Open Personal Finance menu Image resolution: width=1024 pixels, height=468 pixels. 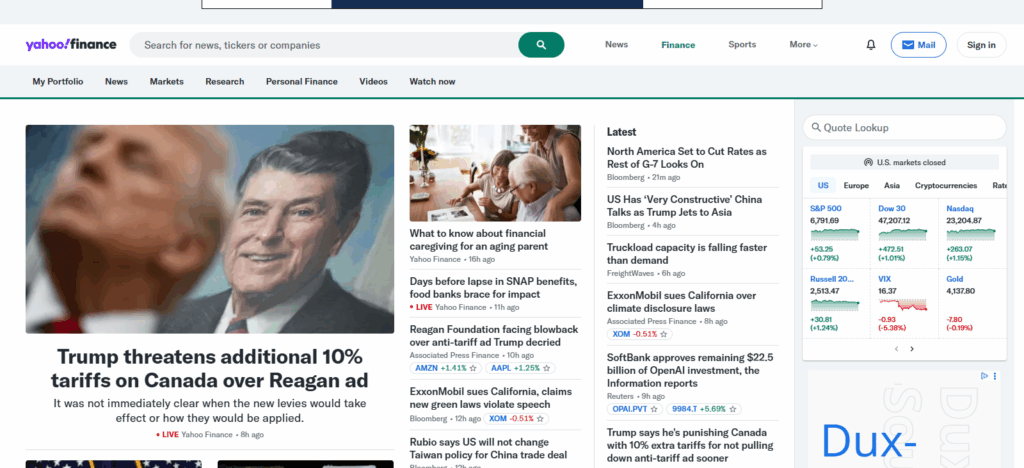point(302,82)
